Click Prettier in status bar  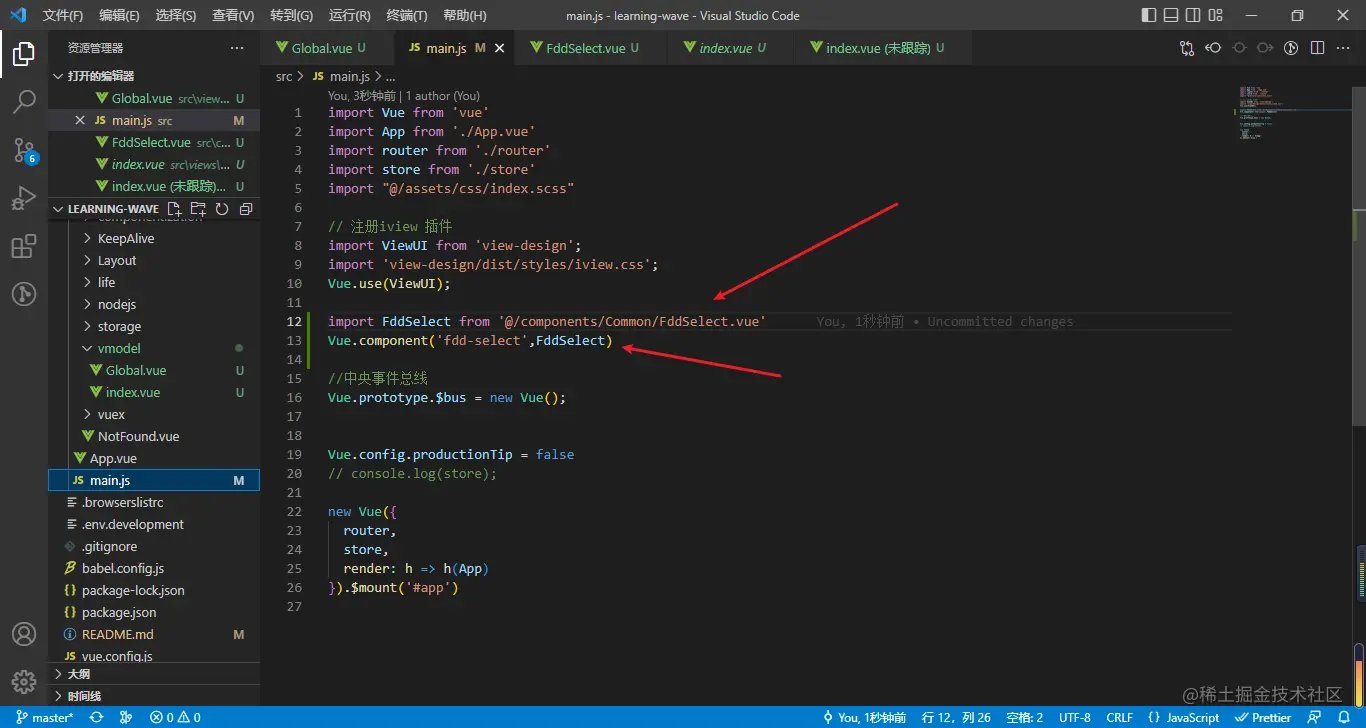coord(1264,717)
